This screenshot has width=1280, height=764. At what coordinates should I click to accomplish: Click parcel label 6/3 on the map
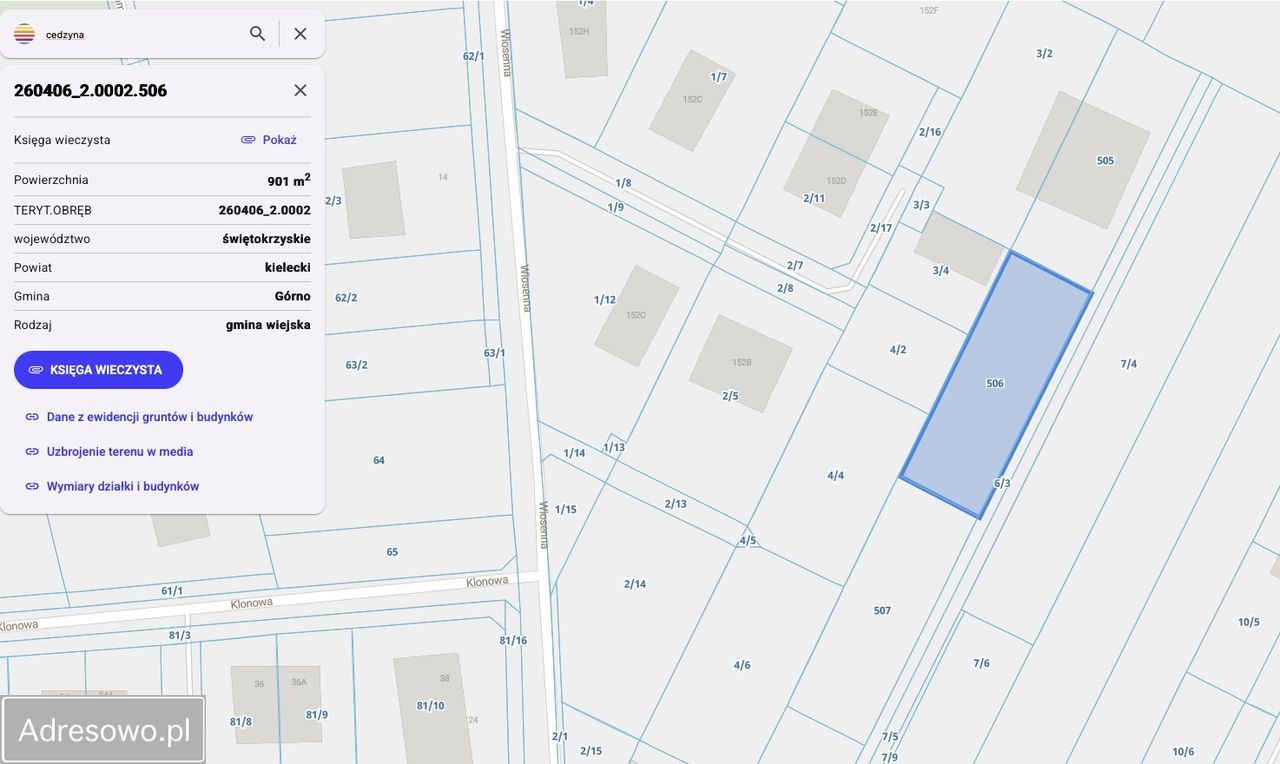point(1002,484)
